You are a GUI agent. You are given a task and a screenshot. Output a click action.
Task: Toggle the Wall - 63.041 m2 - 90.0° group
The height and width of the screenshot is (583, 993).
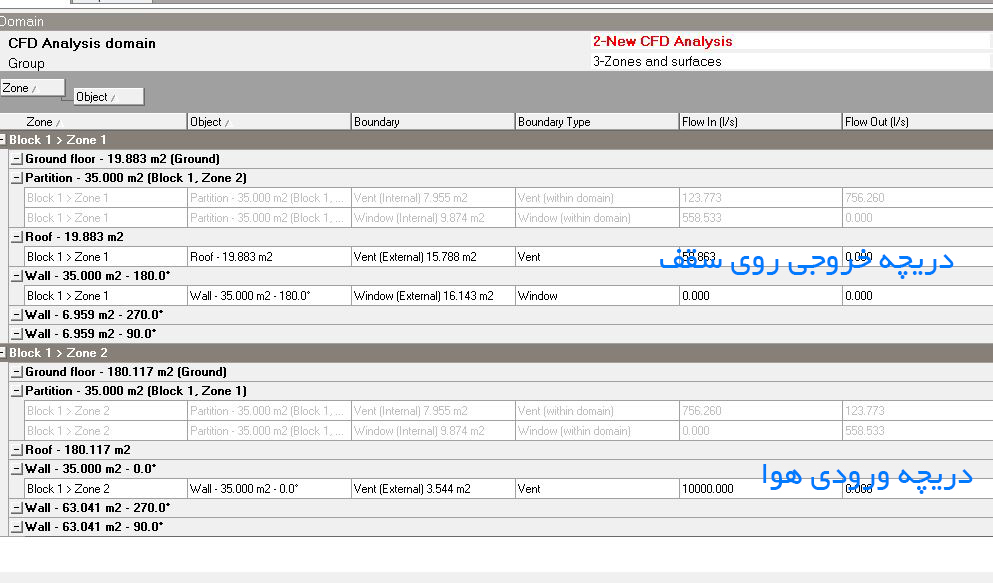[x=17, y=527]
